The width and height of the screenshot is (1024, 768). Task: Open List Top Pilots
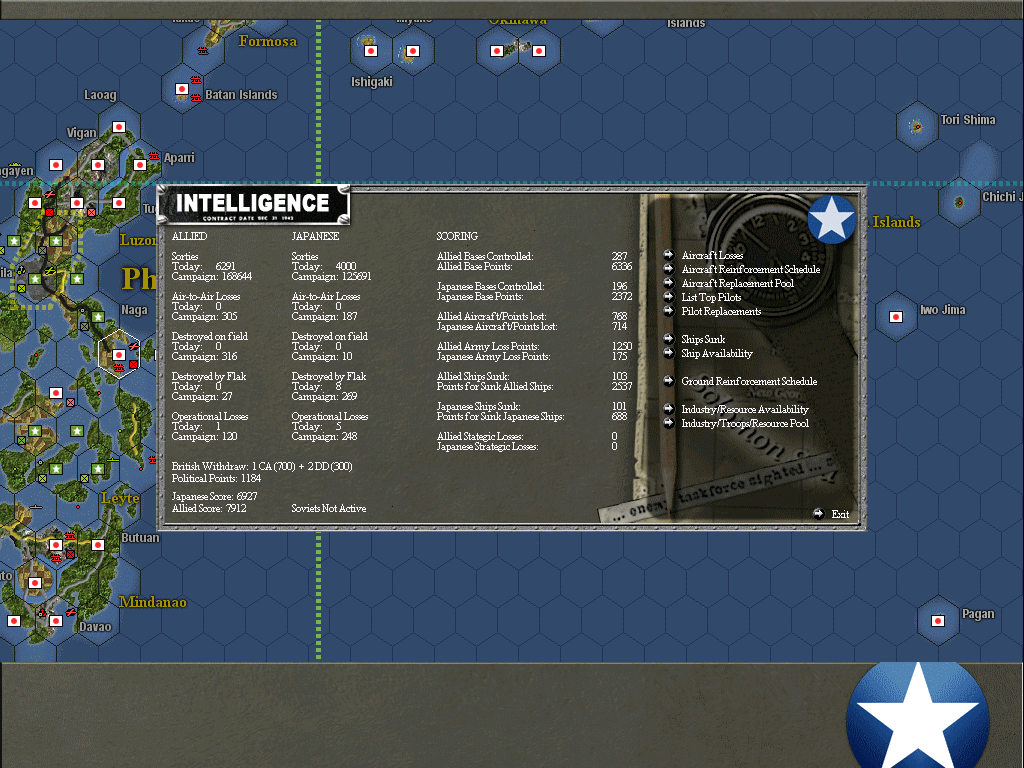pos(711,297)
